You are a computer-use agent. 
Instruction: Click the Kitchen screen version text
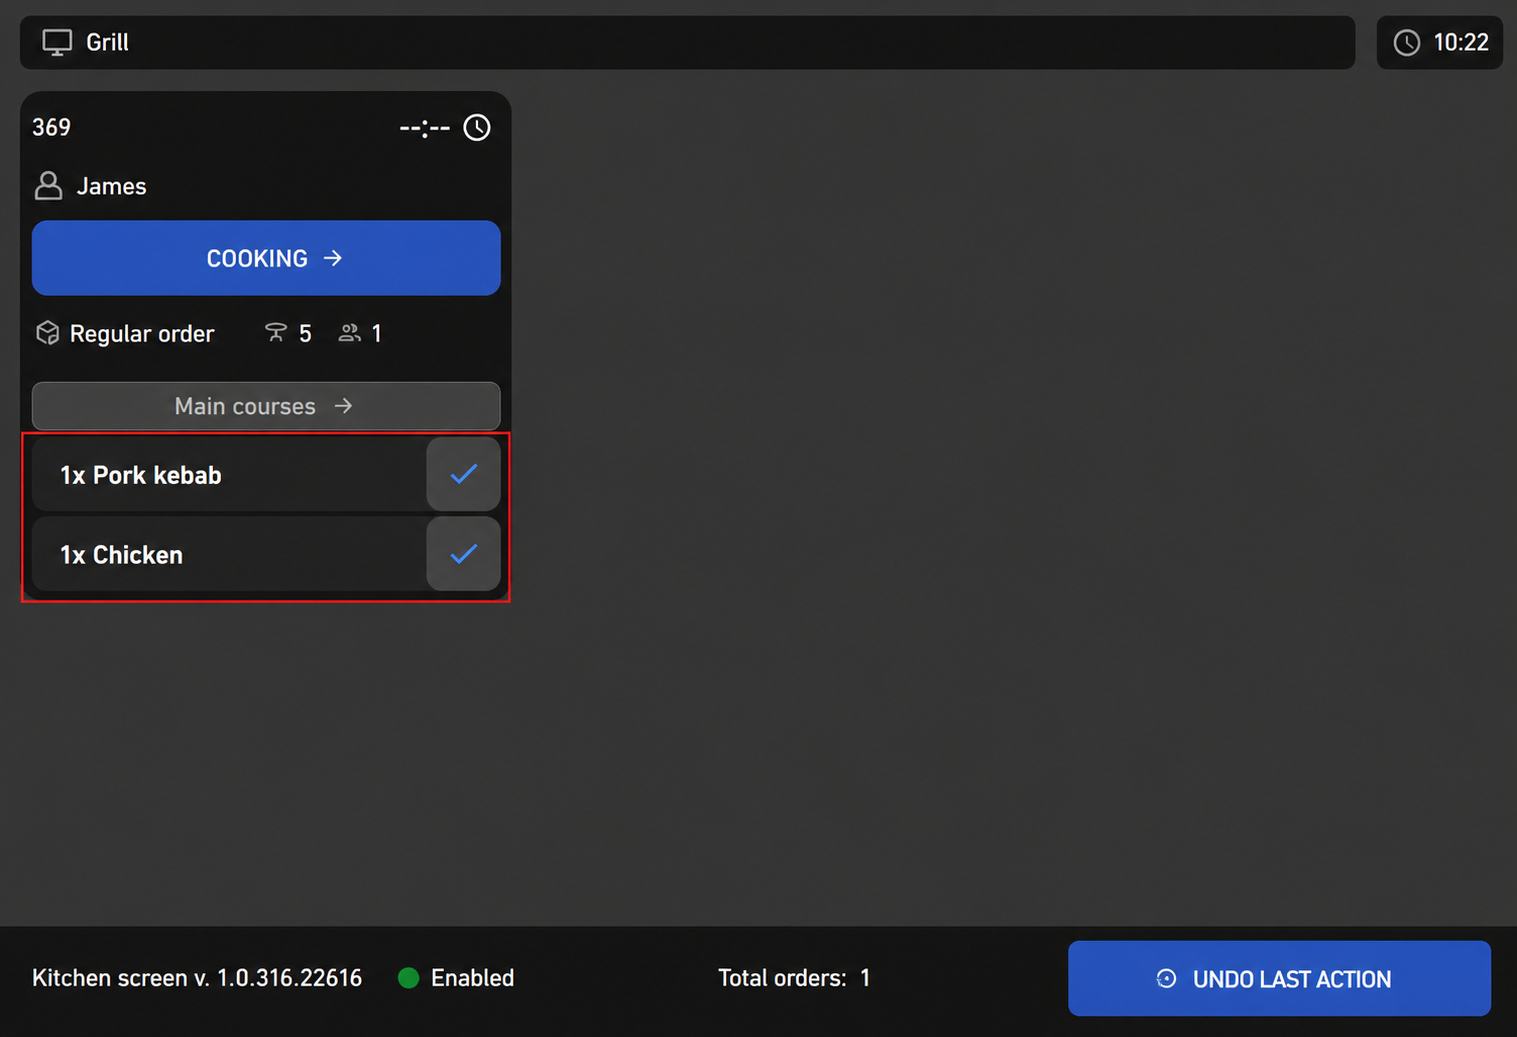point(197,978)
